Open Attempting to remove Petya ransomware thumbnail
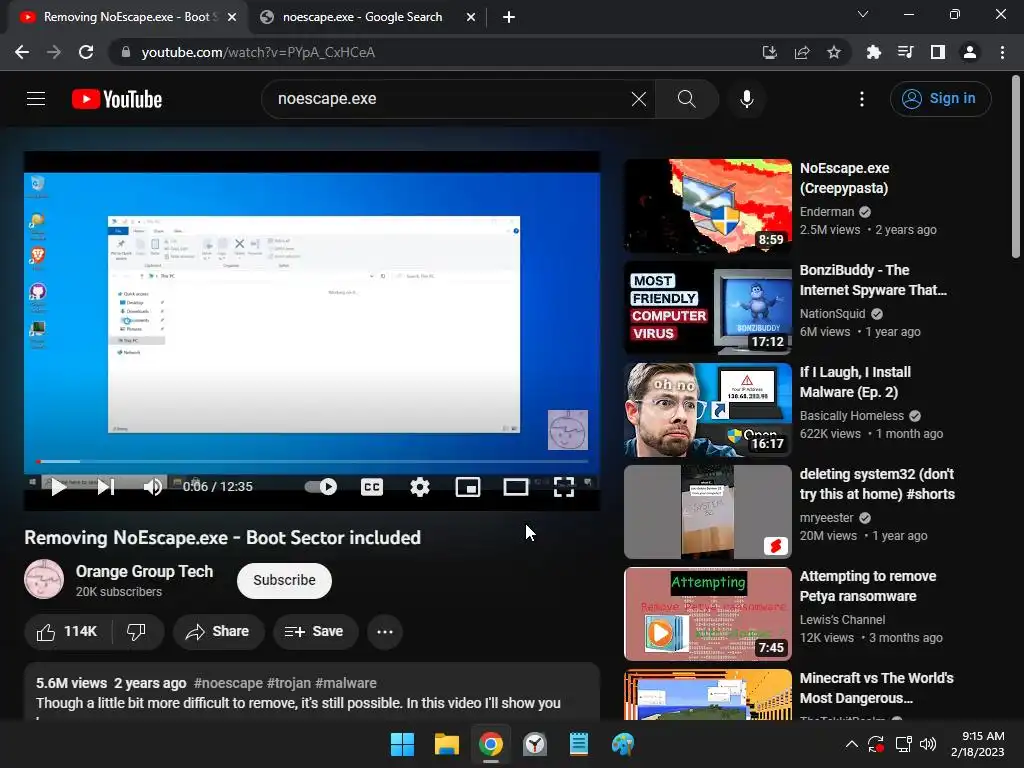Viewport: 1024px width, 768px height. 708,614
